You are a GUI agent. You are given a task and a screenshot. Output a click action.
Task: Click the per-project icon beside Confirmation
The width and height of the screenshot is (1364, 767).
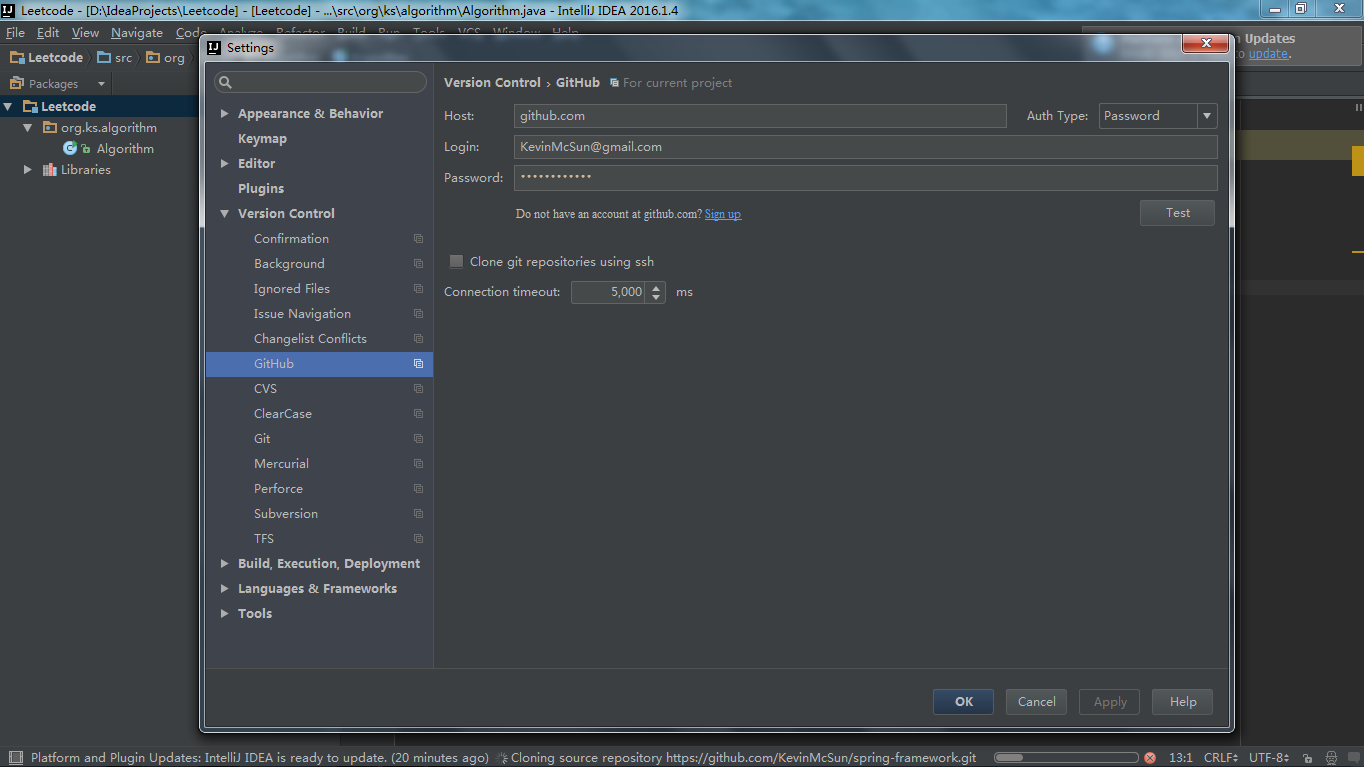[419, 239]
